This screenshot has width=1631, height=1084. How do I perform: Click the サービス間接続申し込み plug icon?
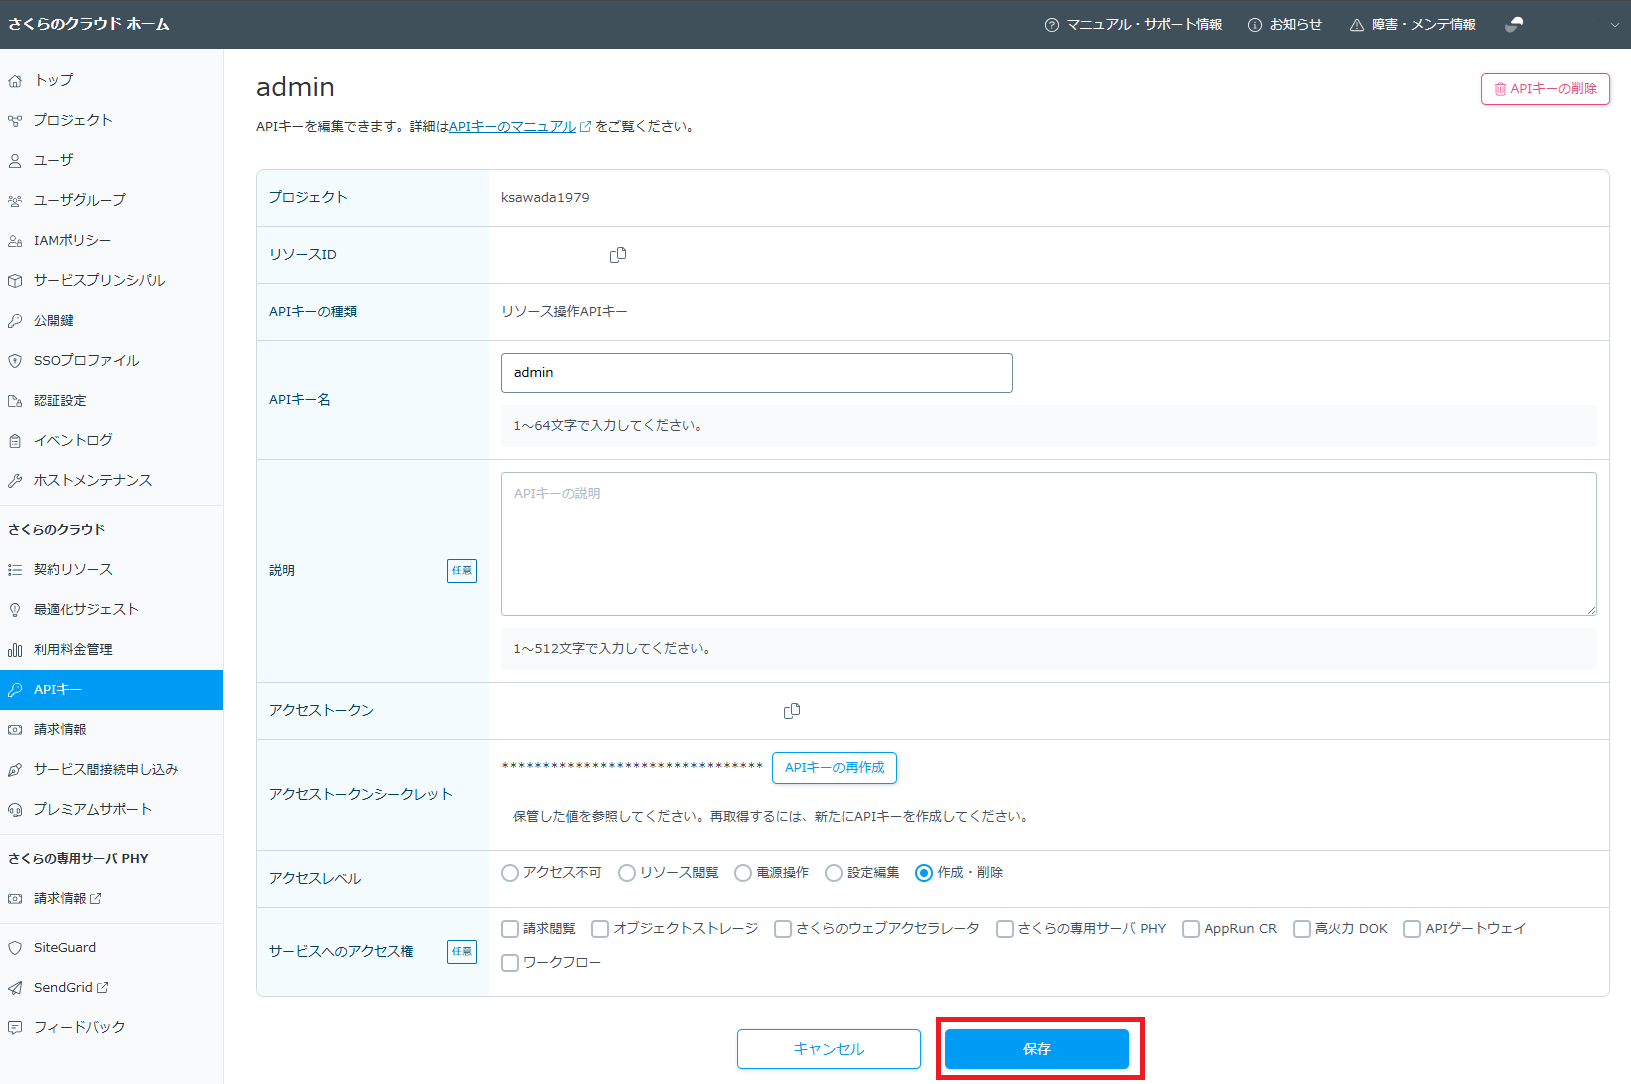[x=15, y=770]
